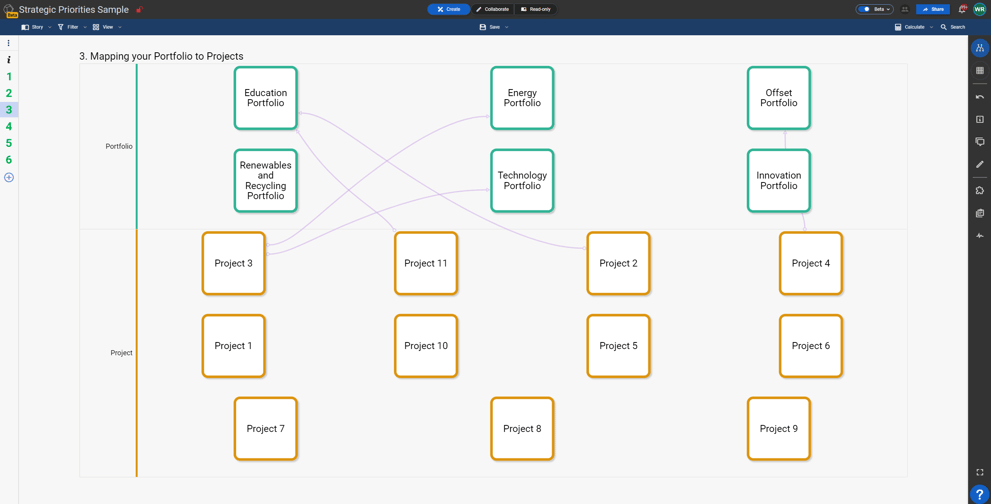Select the pencil edit icon in sidebar
This screenshot has height=504, width=991.
pyautogui.click(x=980, y=165)
